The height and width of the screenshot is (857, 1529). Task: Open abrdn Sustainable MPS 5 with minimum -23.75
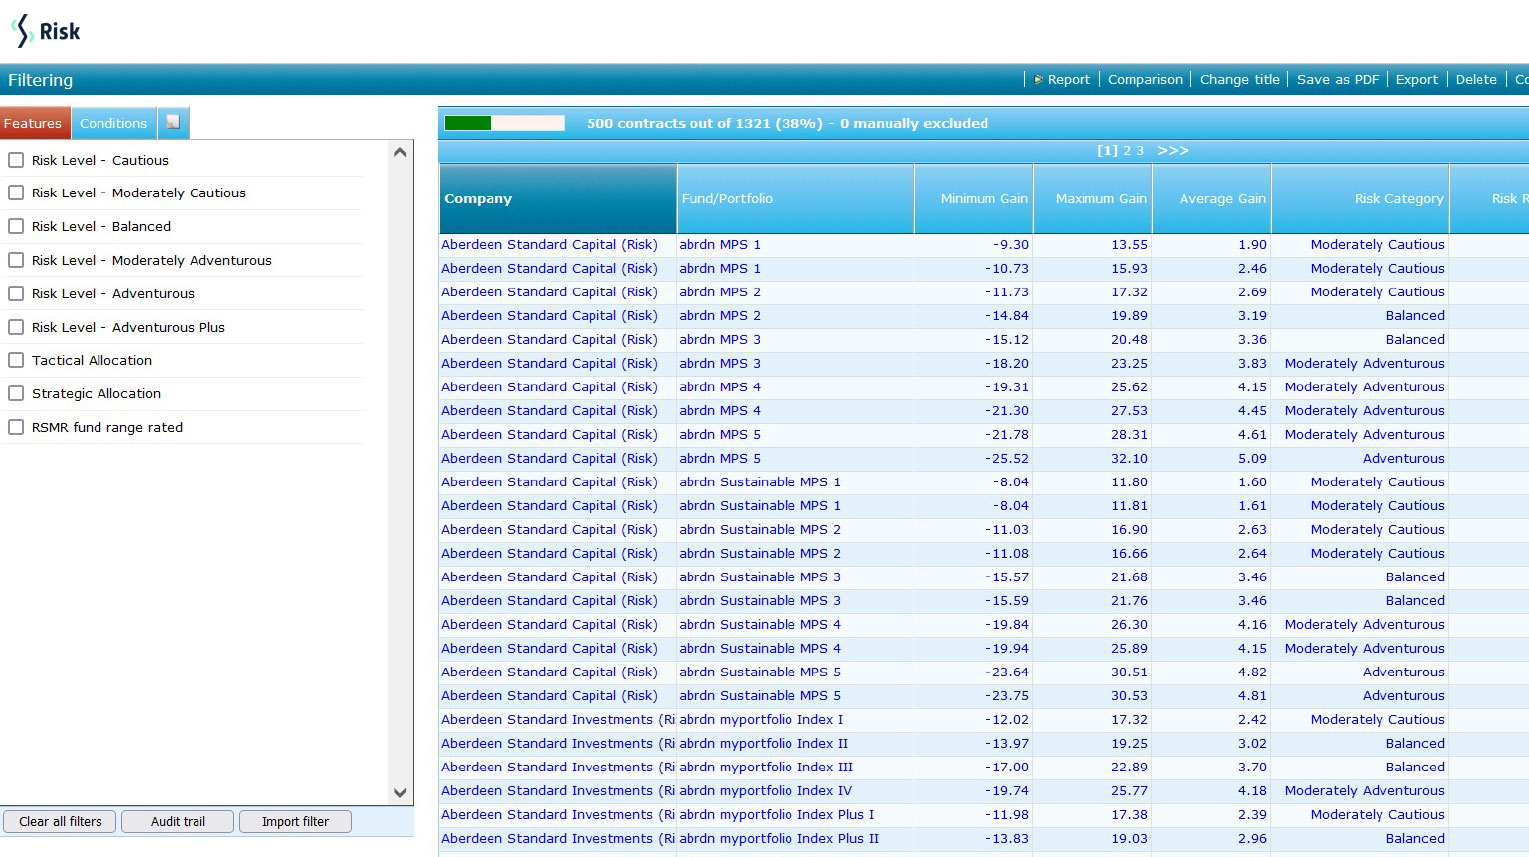tap(760, 695)
